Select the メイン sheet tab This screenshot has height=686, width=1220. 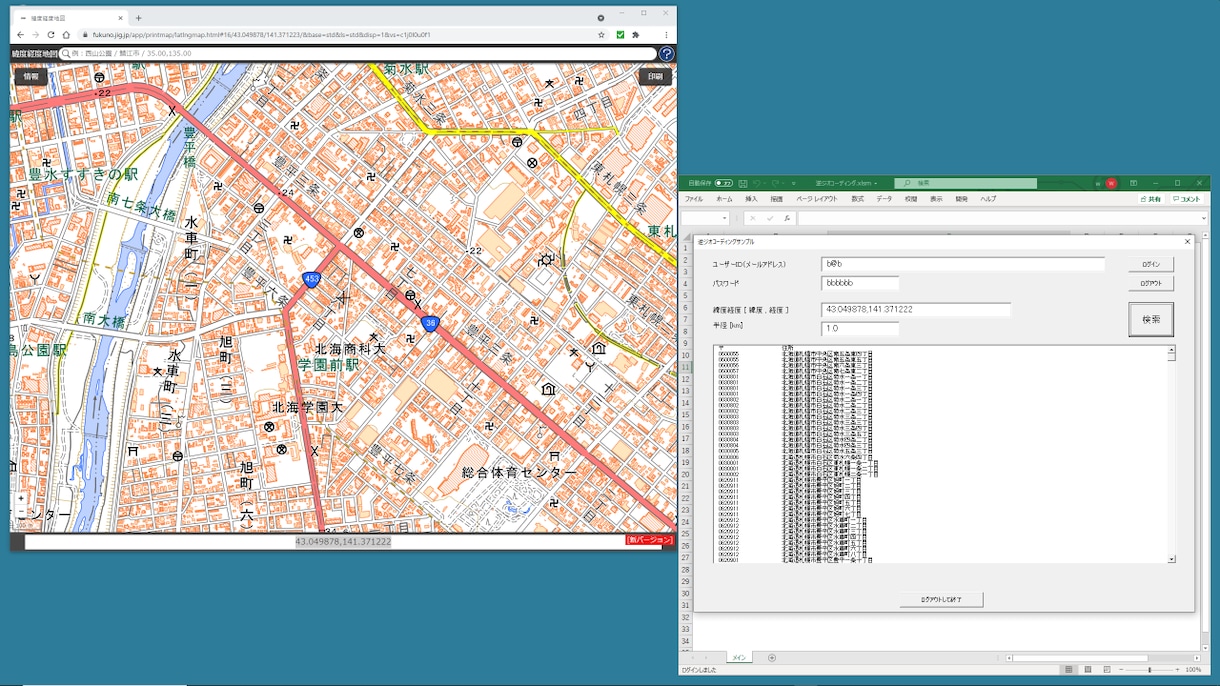pyautogui.click(x=738, y=658)
